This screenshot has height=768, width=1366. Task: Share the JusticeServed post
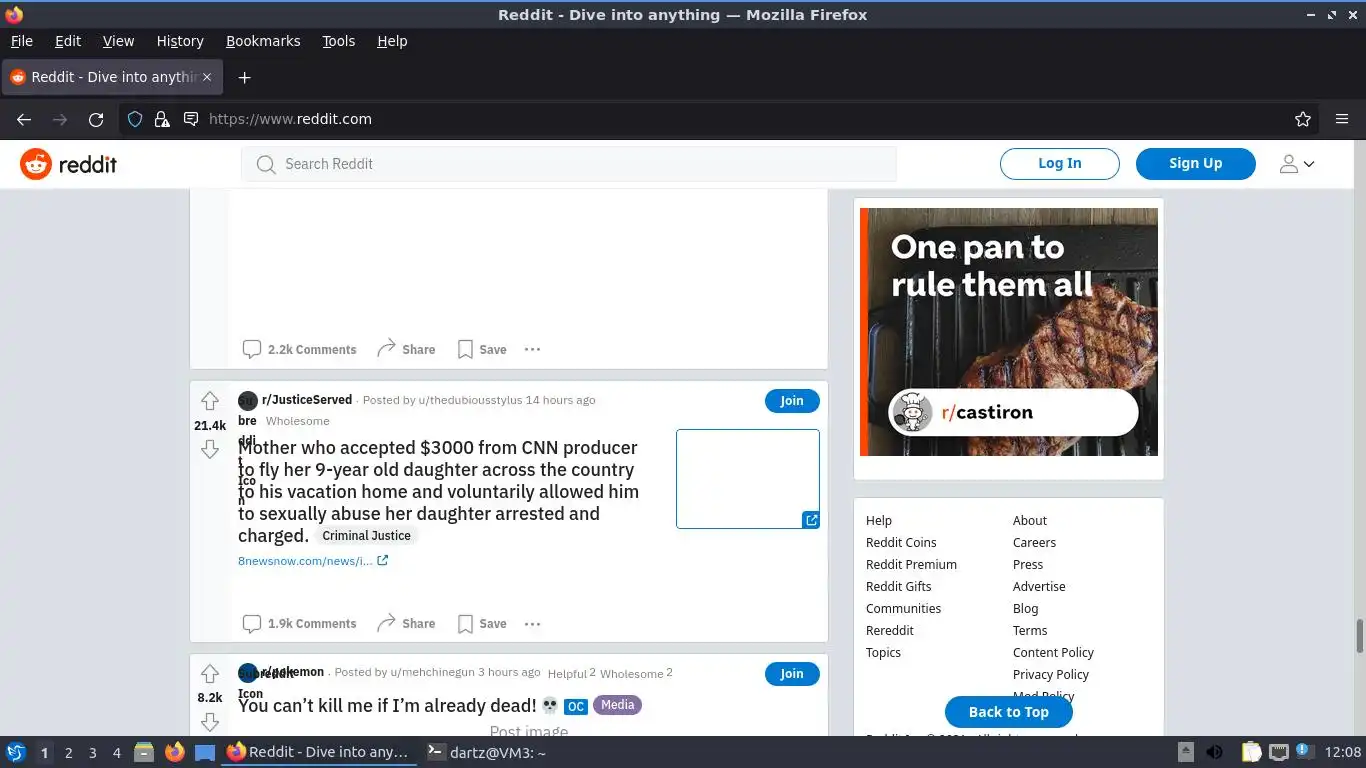406,623
